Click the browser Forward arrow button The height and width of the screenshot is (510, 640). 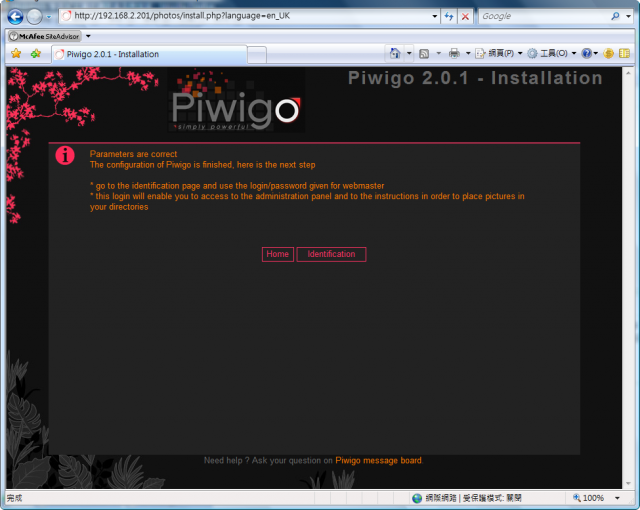click(x=34, y=17)
